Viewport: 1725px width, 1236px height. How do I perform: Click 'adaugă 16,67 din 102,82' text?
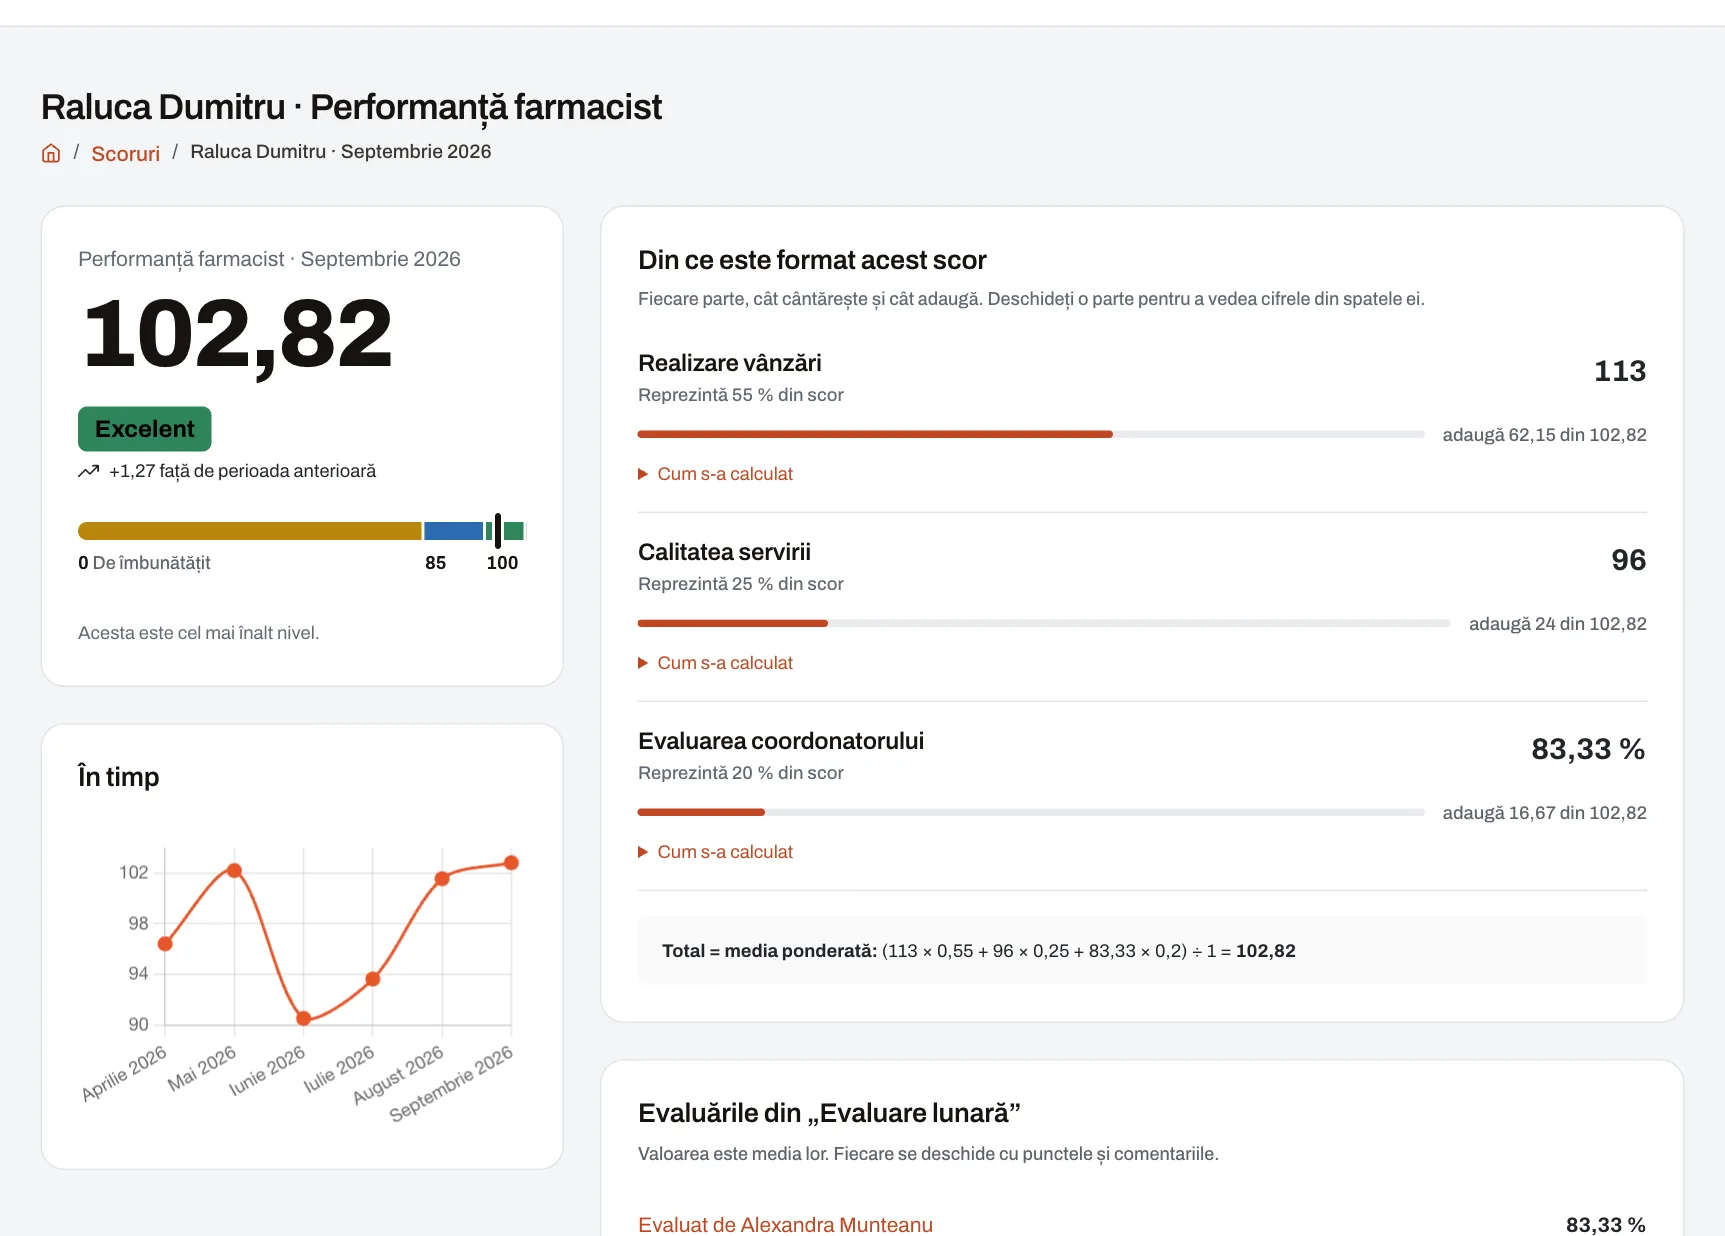coord(1544,813)
